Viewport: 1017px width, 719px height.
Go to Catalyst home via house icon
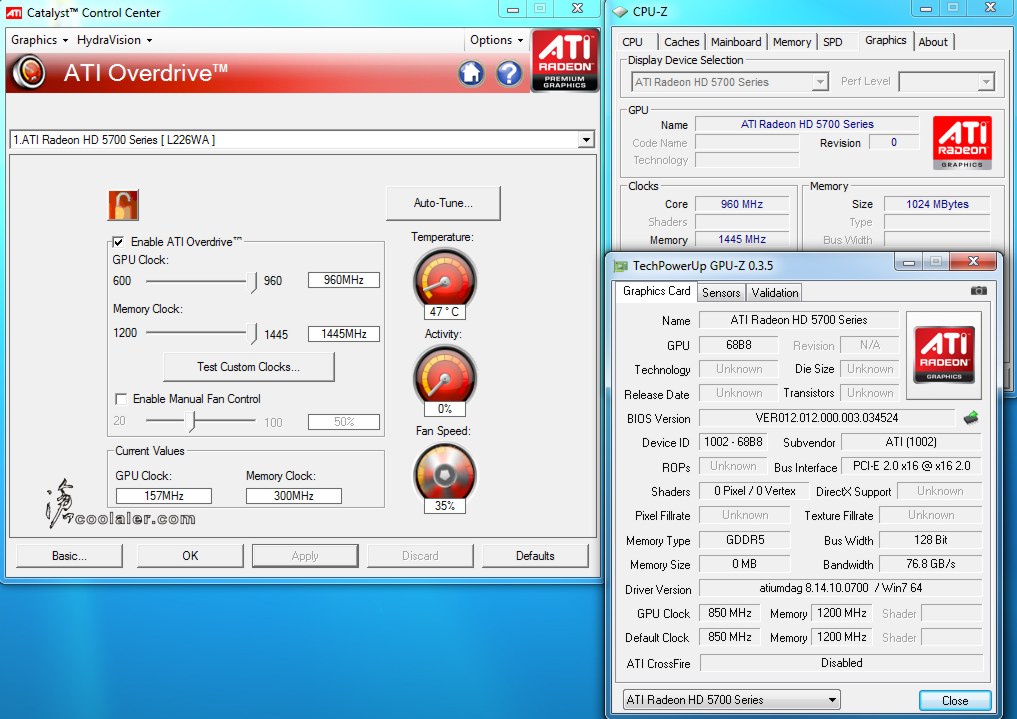click(472, 73)
